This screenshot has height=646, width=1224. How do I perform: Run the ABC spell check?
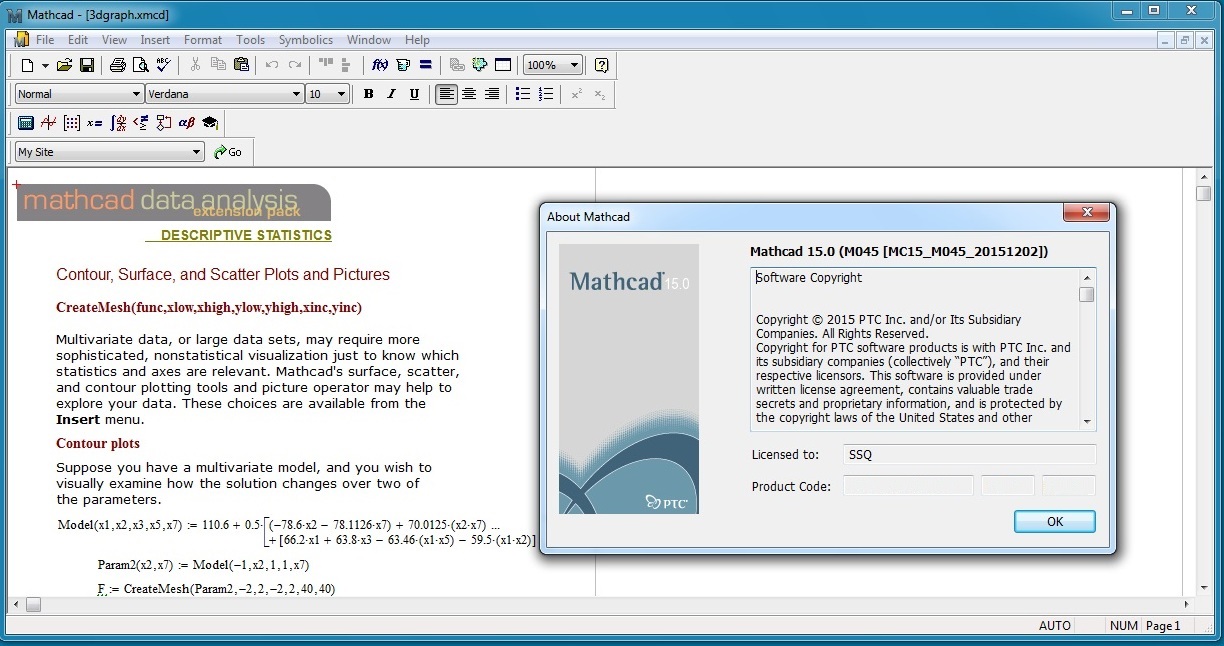click(163, 65)
